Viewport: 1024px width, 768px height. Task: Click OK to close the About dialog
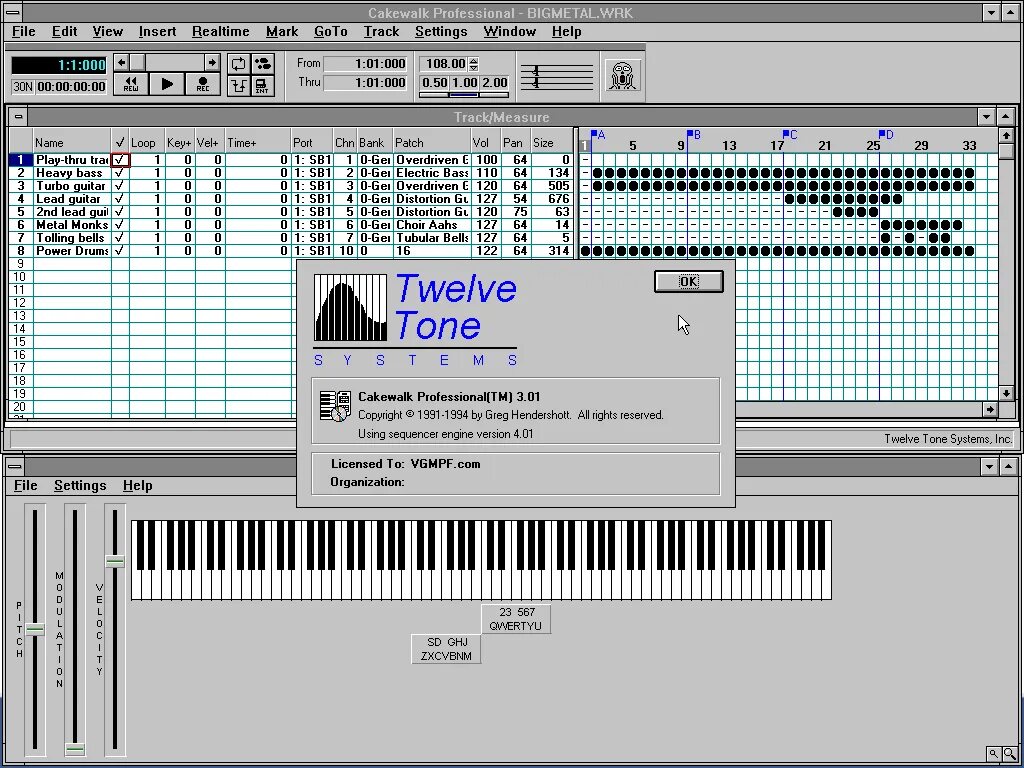point(689,281)
